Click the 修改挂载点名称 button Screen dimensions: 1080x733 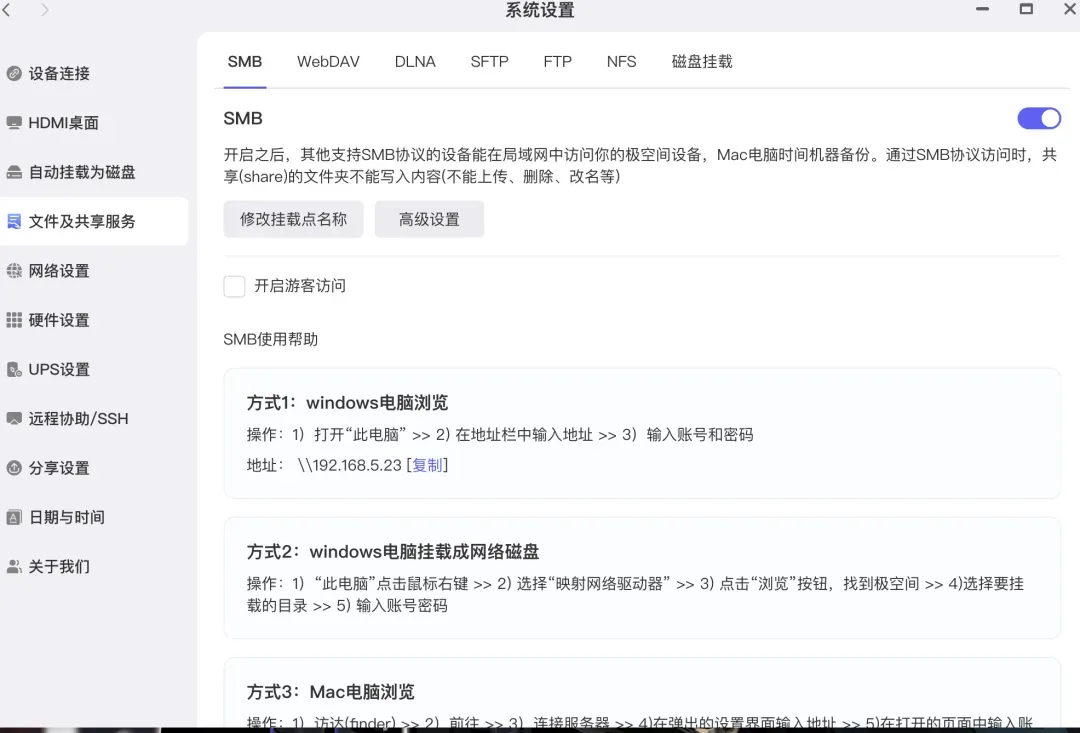click(293, 219)
